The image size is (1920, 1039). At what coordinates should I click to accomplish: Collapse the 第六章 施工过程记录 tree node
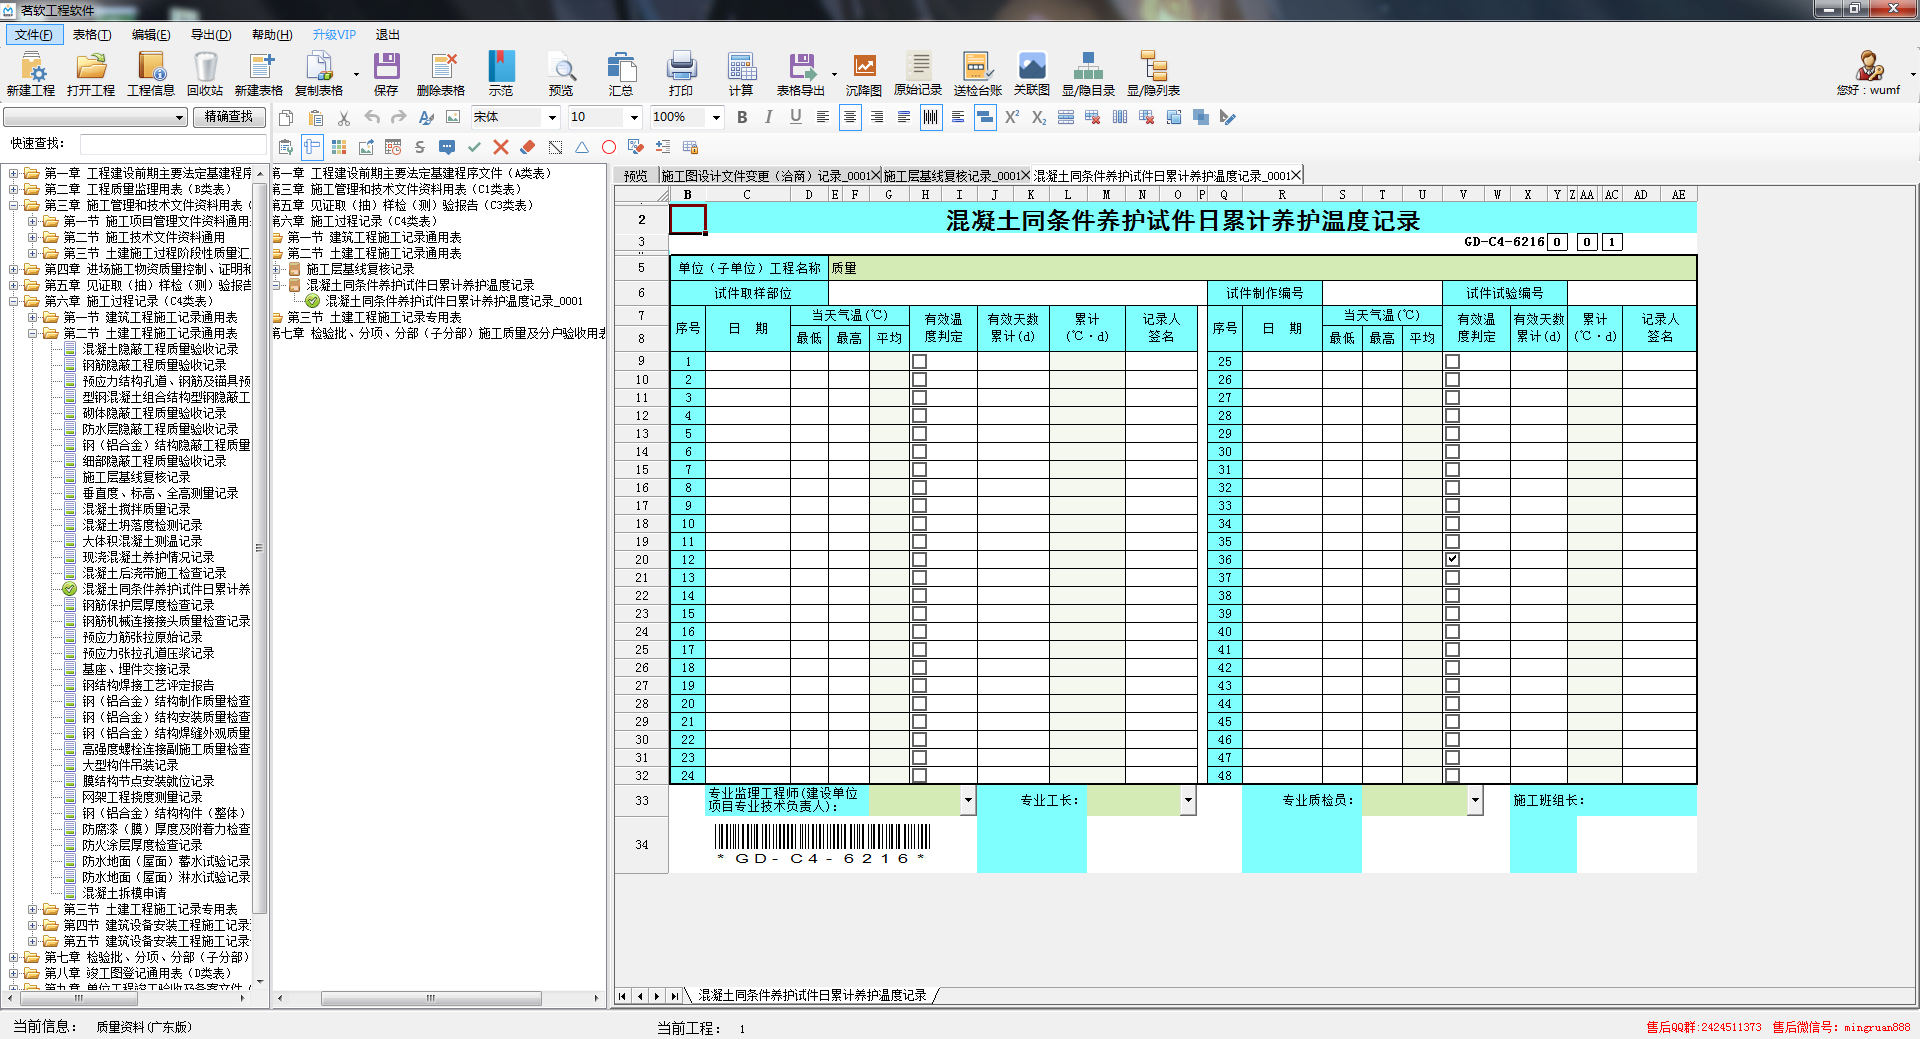click(x=14, y=301)
